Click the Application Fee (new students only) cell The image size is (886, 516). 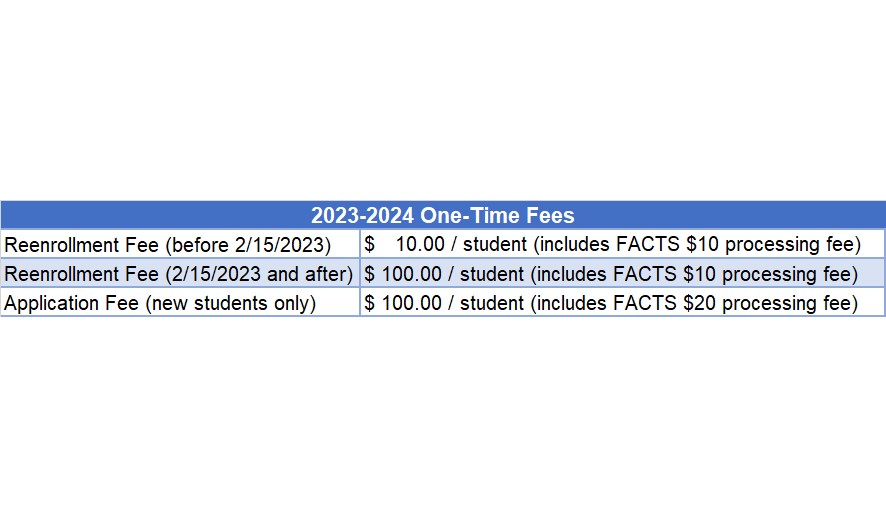(180, 302)
